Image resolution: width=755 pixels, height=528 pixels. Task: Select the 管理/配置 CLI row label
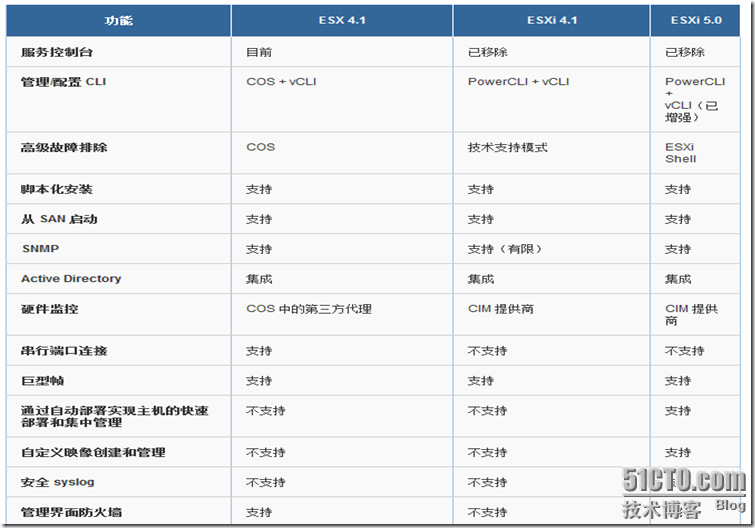click(63, 82)
